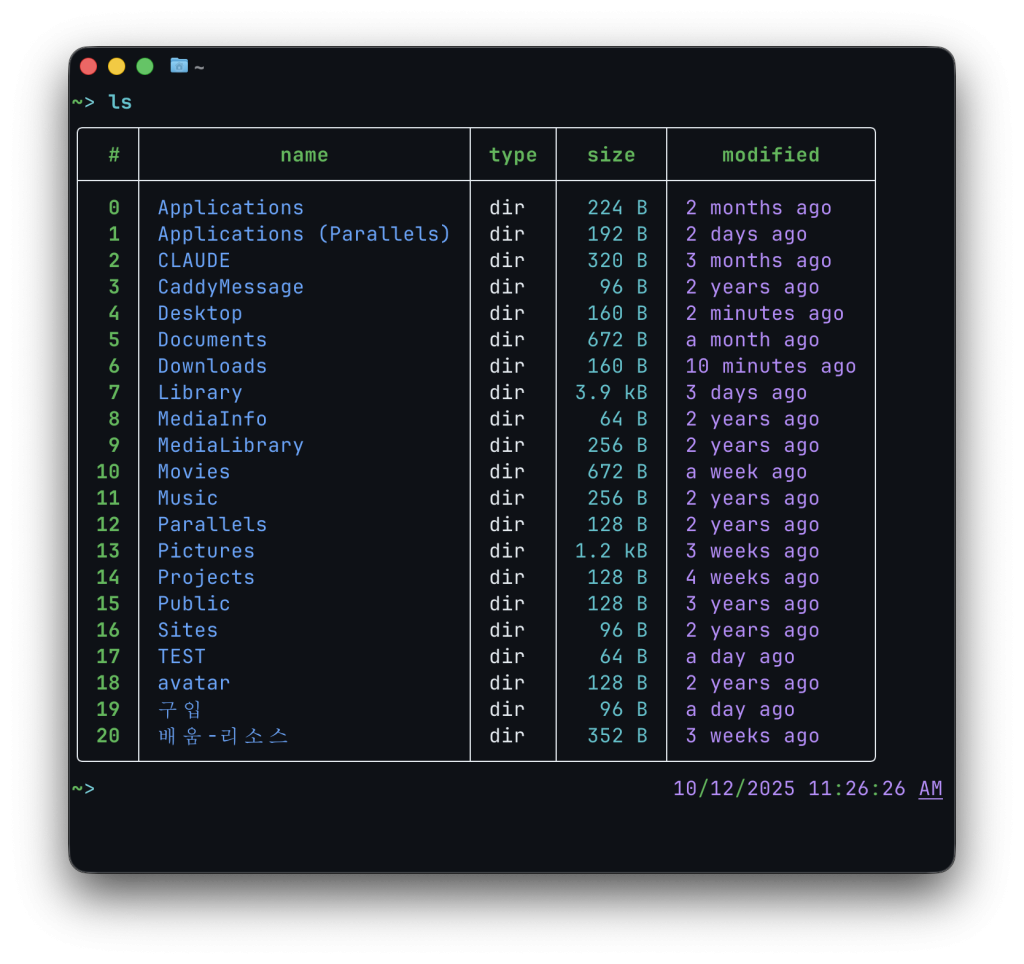Click the green full-screen window button

pyautogui.click(x=145, y=67)
